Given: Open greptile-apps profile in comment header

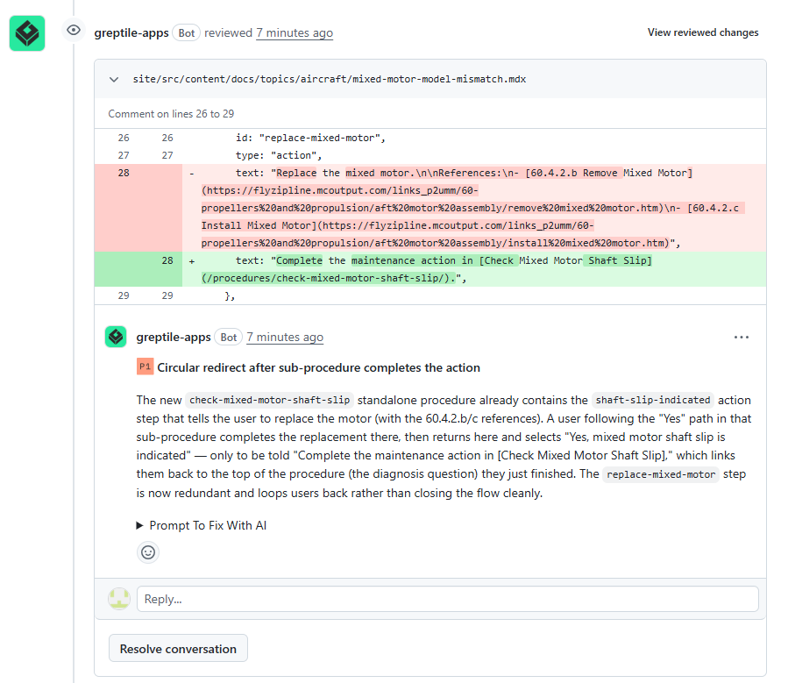Looking at the screenshot, I should click(173, 337).
